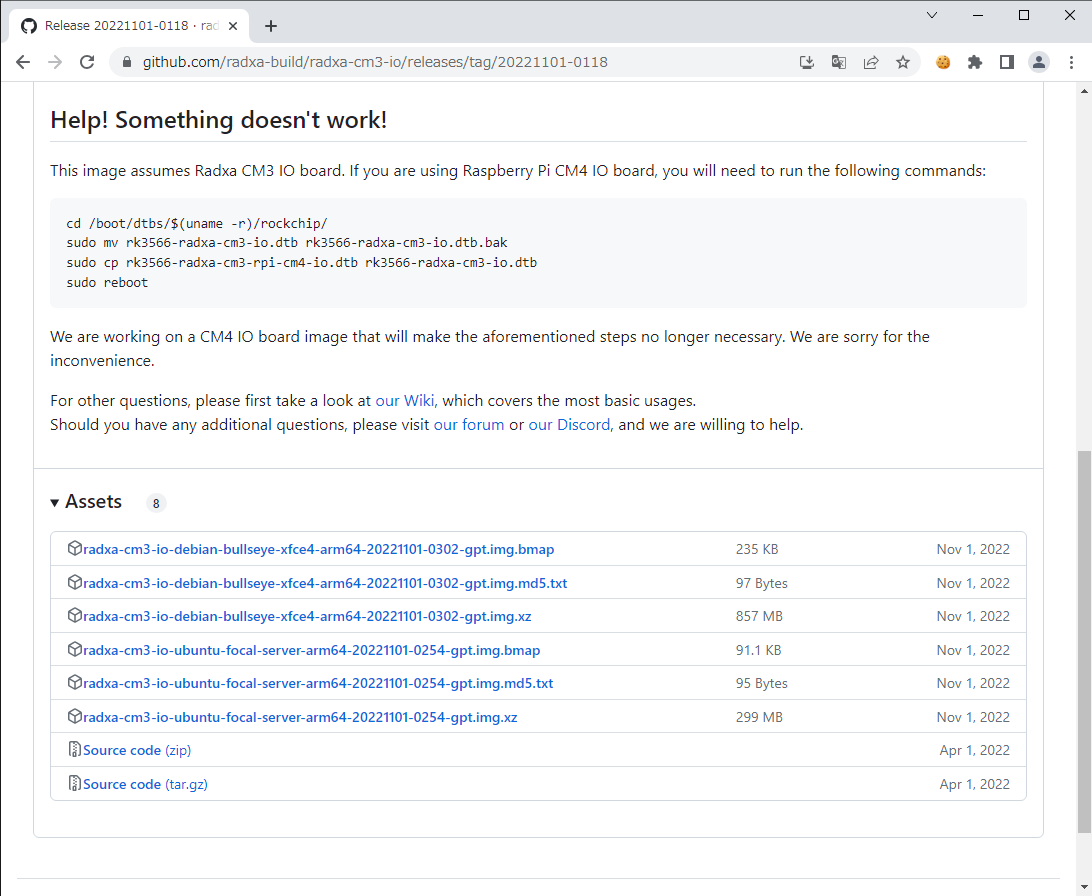Click package icon beside debian img.bmap
The width and height of the screenshot is (1092, 896).
coord(75,549)
